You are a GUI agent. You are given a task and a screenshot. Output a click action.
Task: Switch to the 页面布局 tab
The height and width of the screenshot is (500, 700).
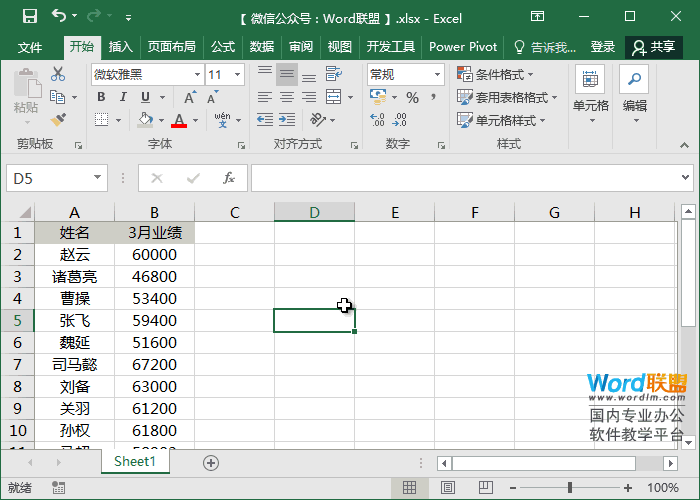(x=172, y=47)
